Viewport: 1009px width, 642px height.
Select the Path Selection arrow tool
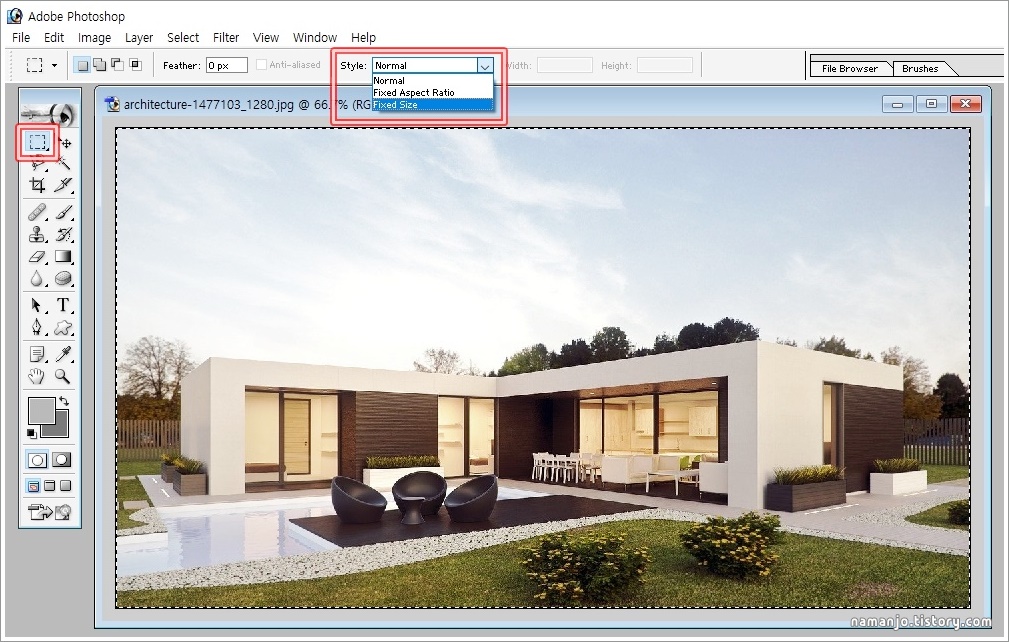(37, 305)
